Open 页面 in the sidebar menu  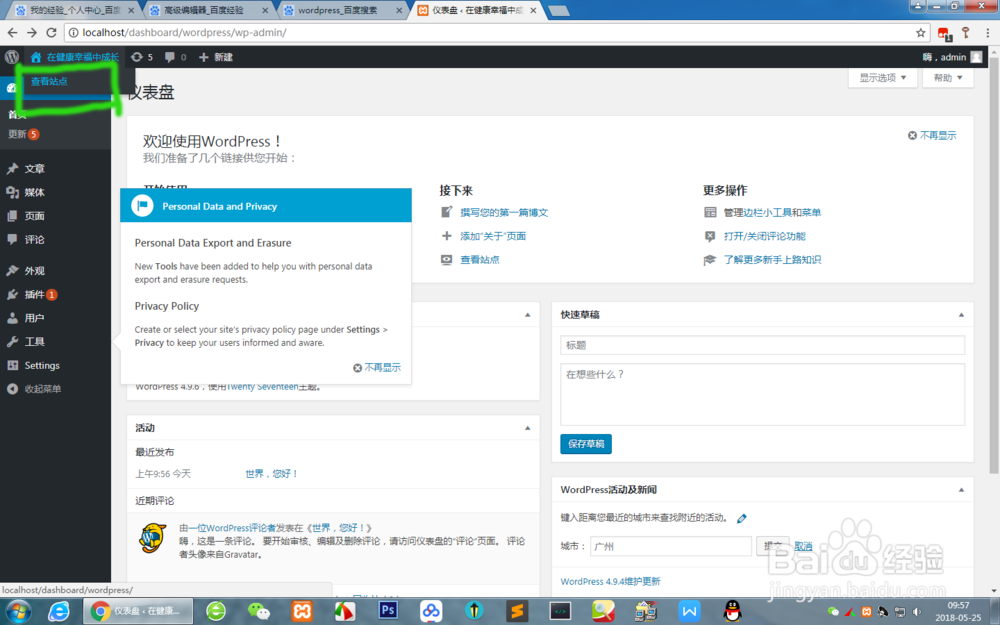(x=34, y=216)
